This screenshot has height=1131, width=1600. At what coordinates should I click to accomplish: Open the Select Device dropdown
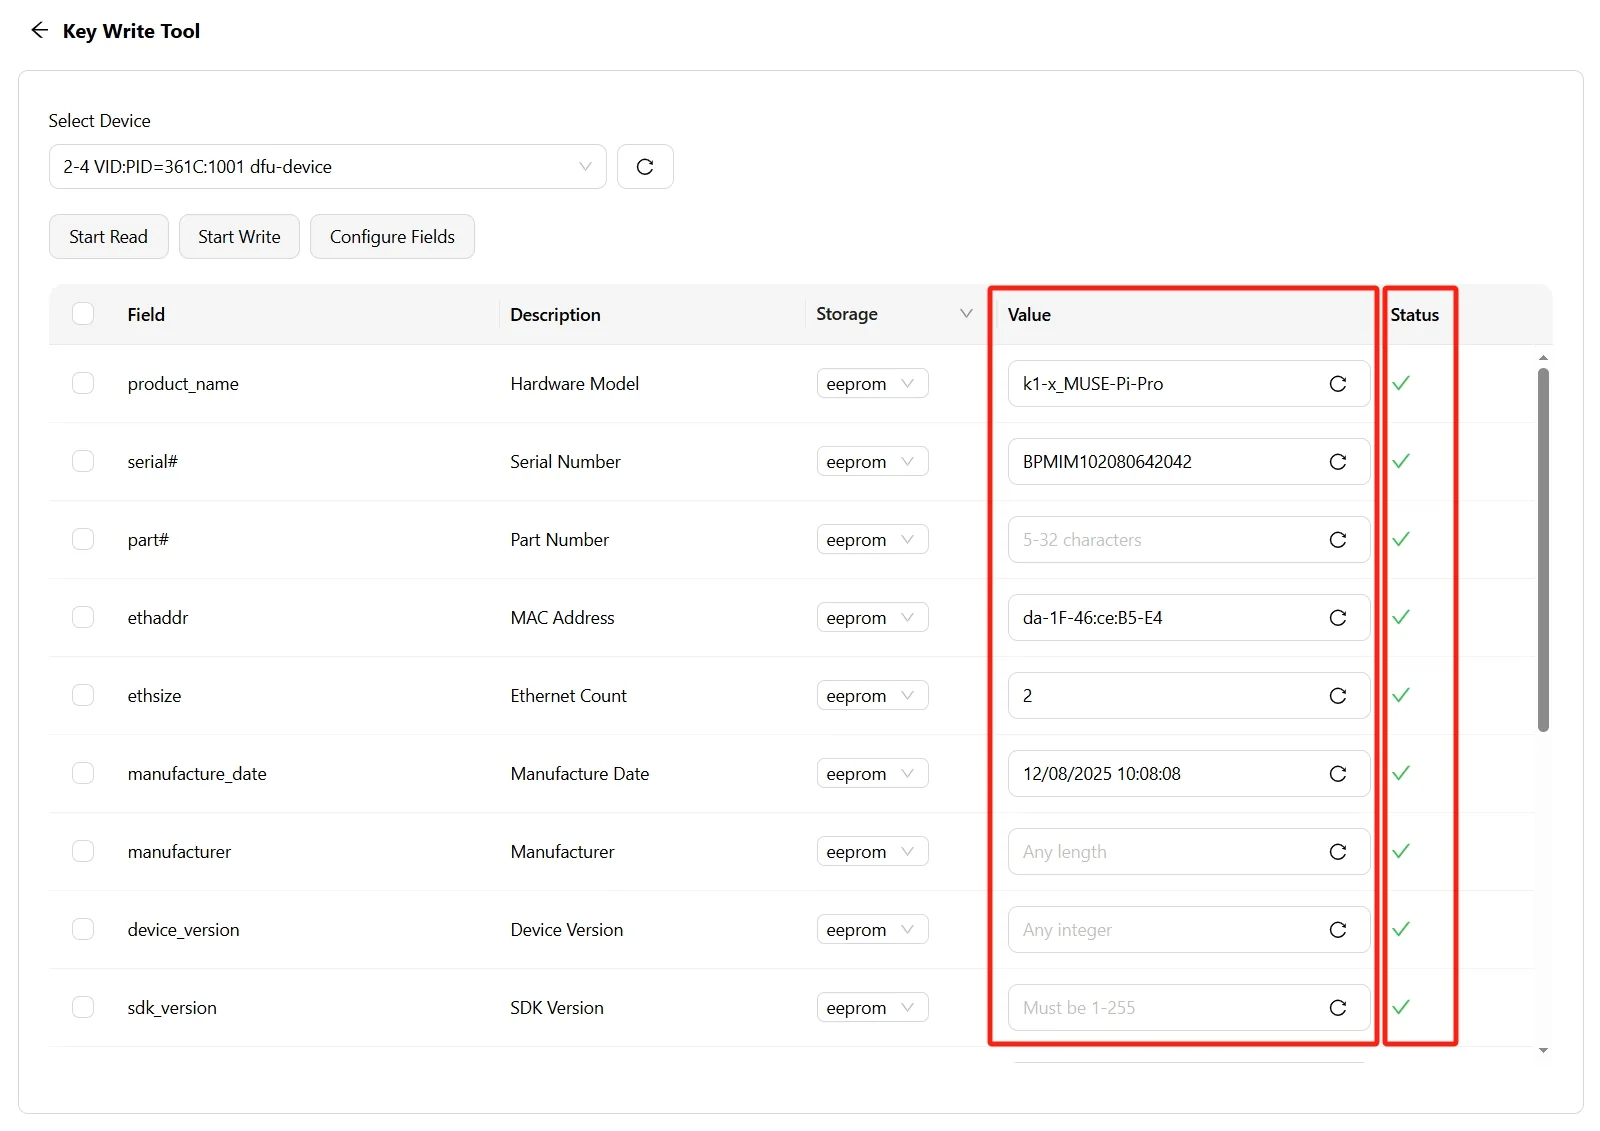pos(328,167)
